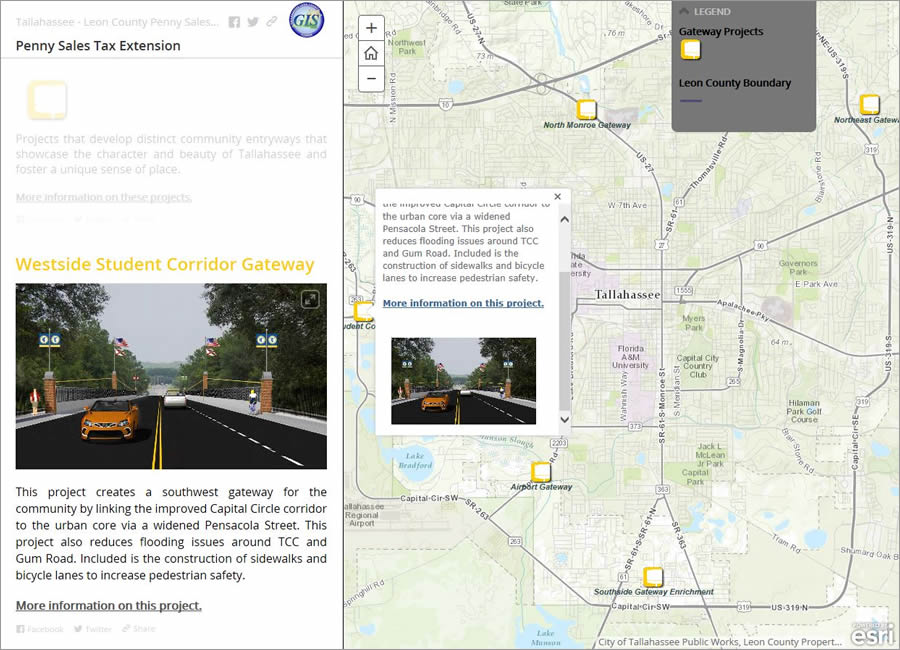This screenshot has height=650, width=900.
Task: Close the map popup window
Action: click(557, 196)
